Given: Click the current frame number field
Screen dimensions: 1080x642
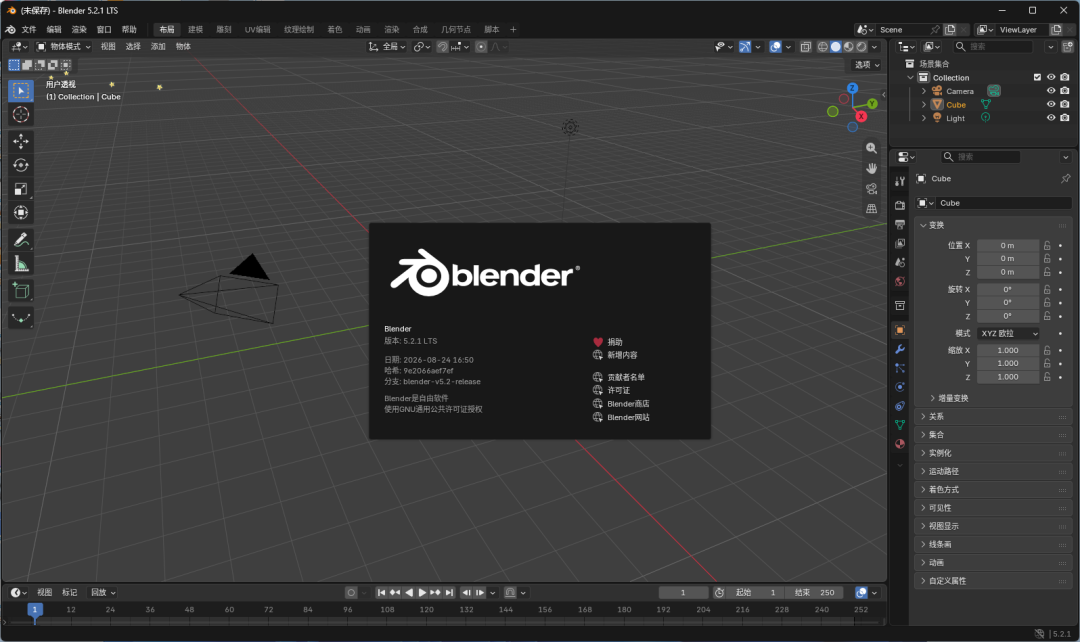Looking at the screenshot, I should click(683, 592).
